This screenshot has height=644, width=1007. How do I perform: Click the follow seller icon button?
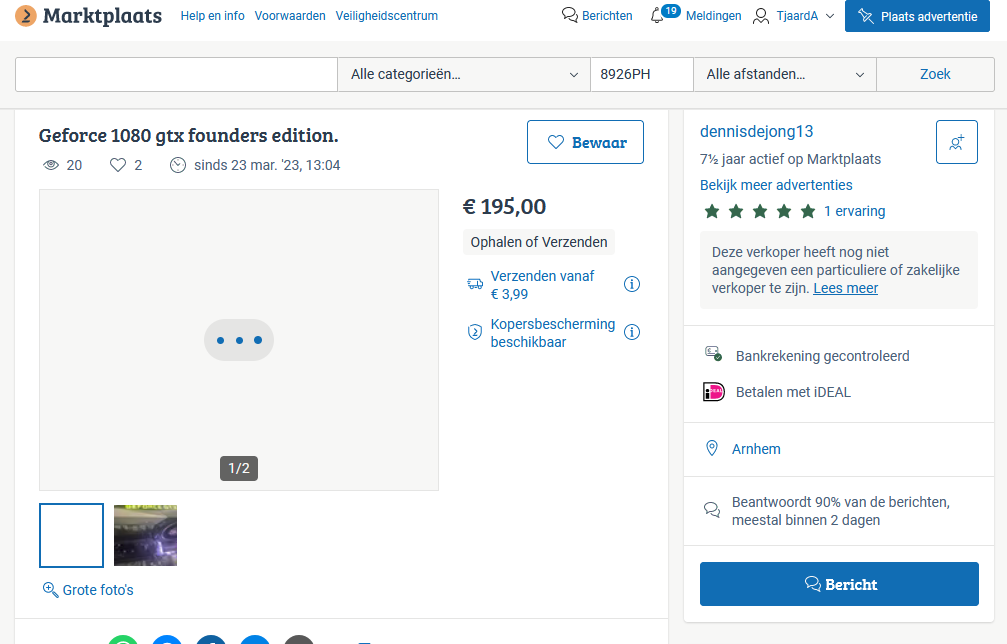pyautogui.click(x=957, y=142)
